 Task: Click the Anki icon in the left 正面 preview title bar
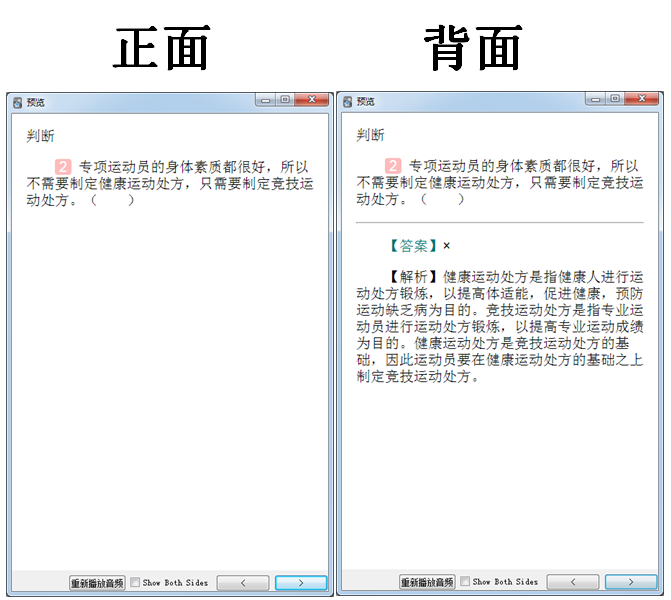coord(18,103)
